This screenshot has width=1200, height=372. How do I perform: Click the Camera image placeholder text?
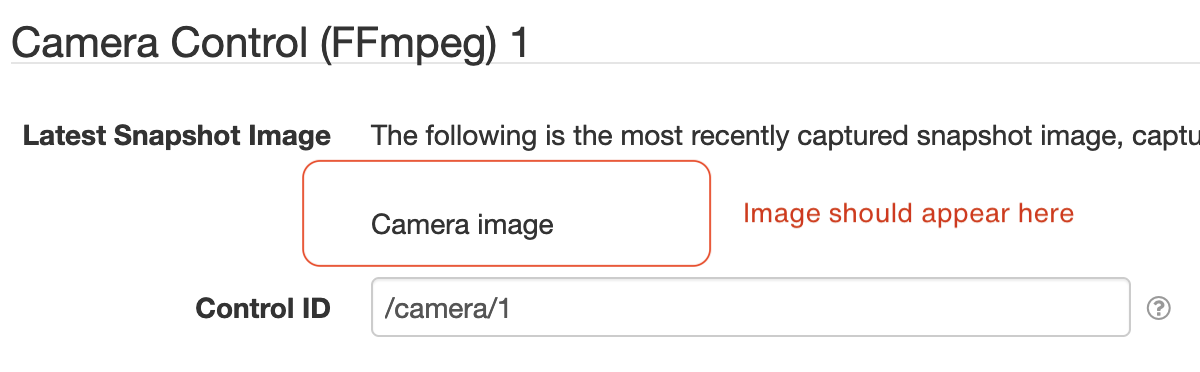coord(462,224)
